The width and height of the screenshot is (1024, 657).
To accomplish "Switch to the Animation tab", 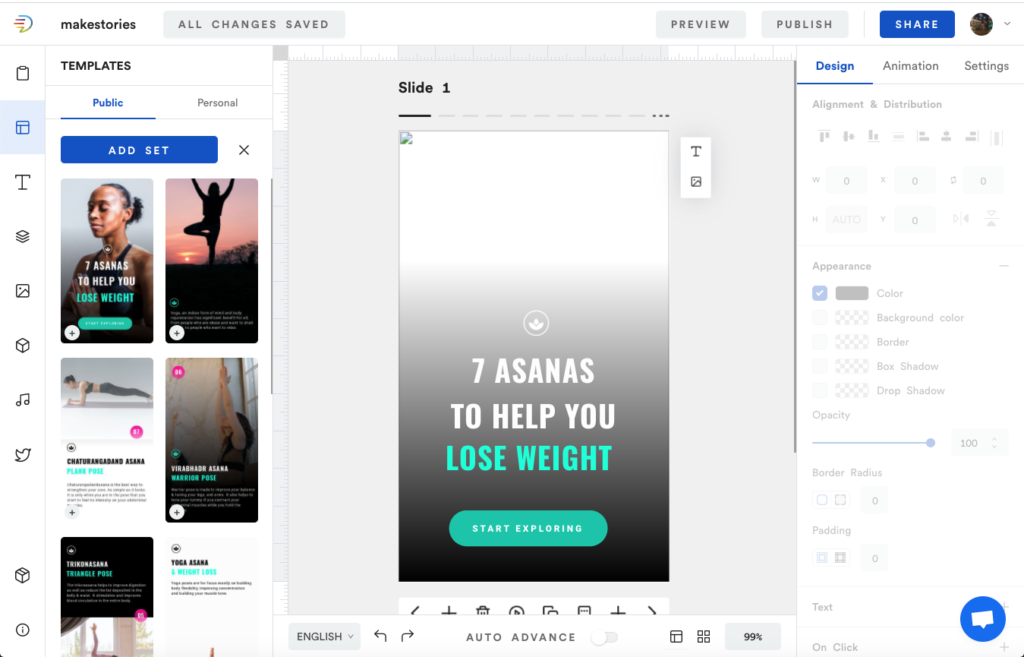I will (910, 66).
